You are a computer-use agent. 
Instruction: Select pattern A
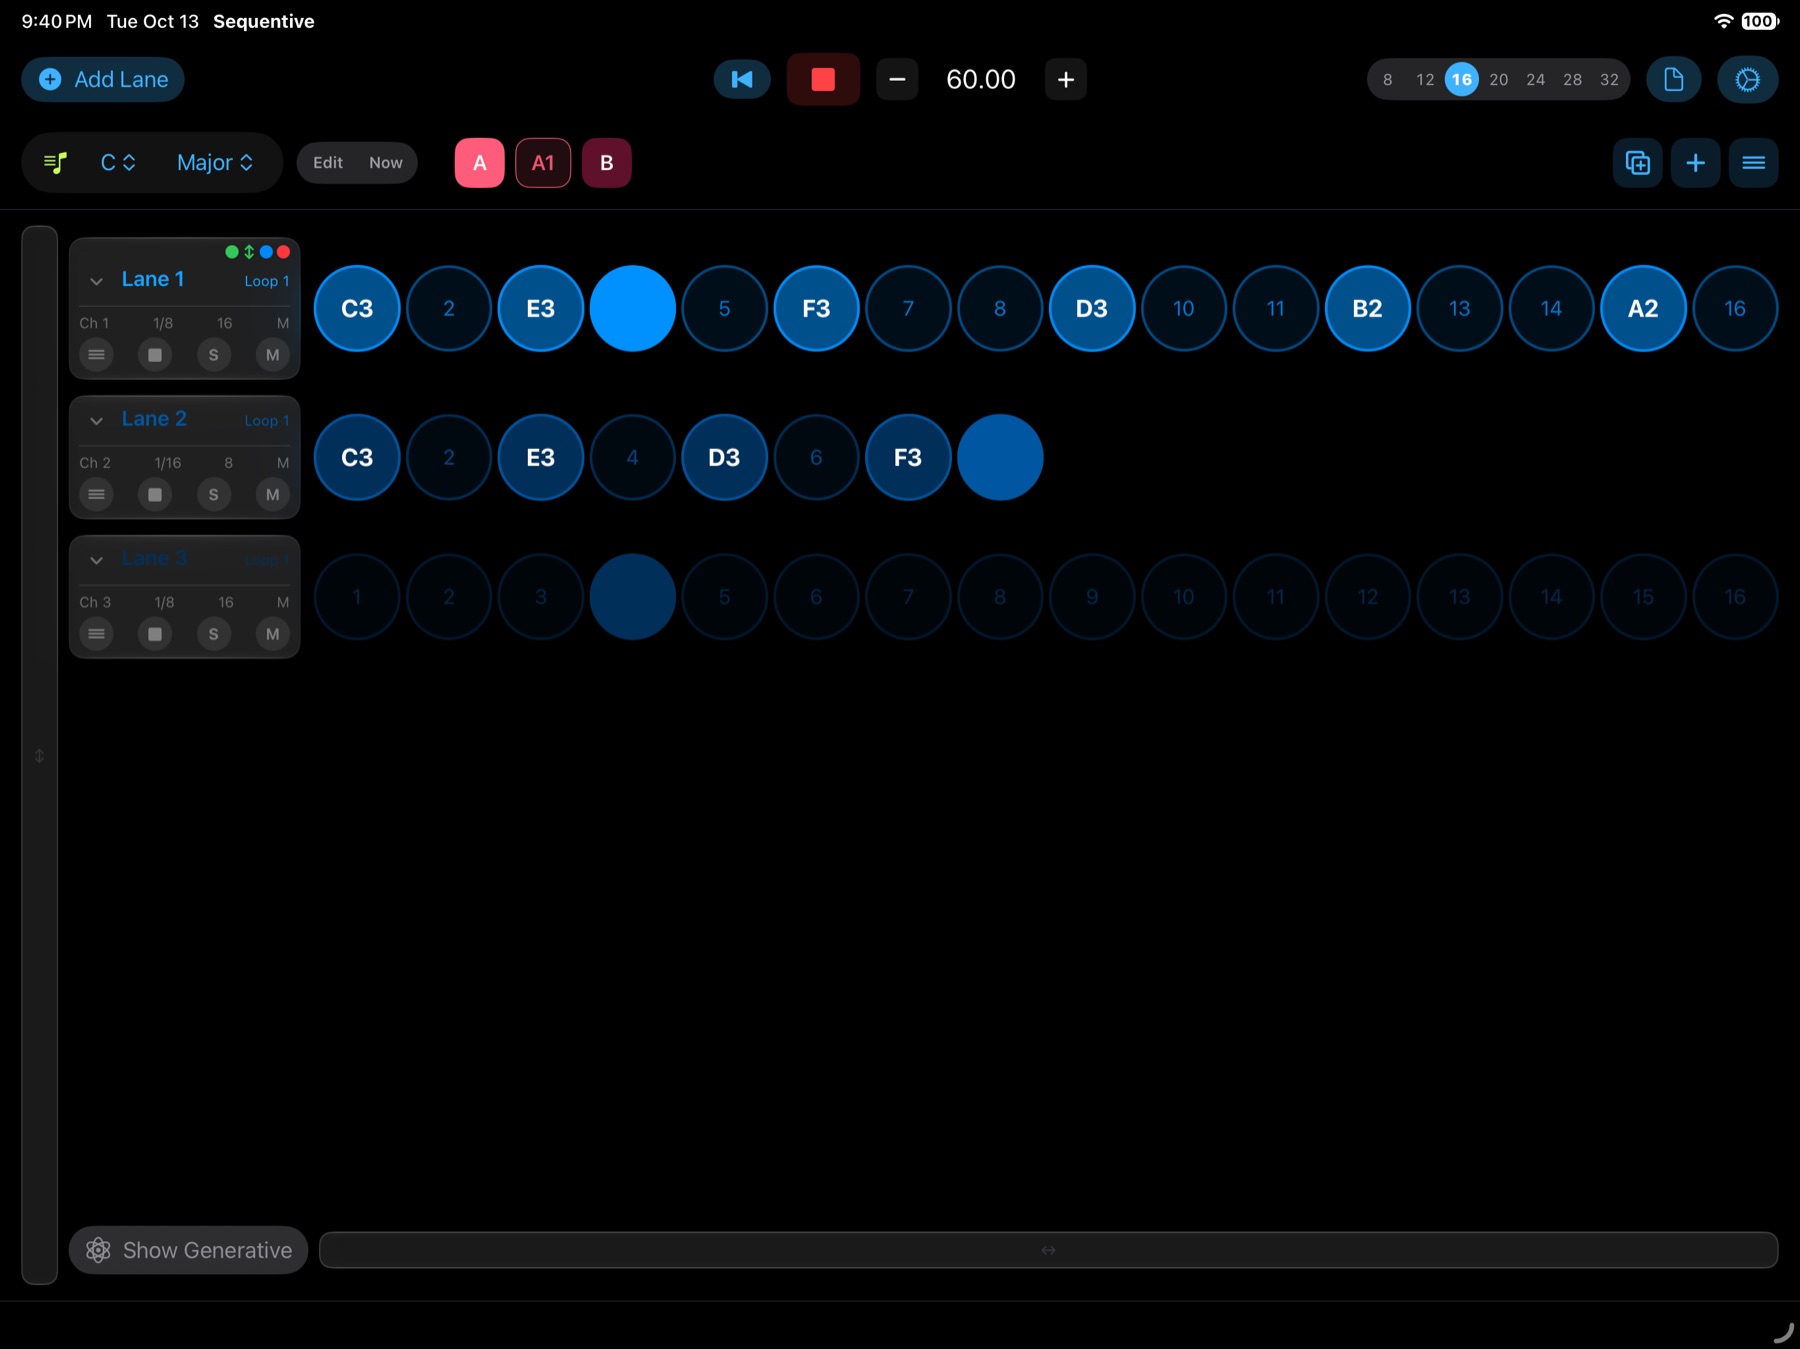pos(480,163)
